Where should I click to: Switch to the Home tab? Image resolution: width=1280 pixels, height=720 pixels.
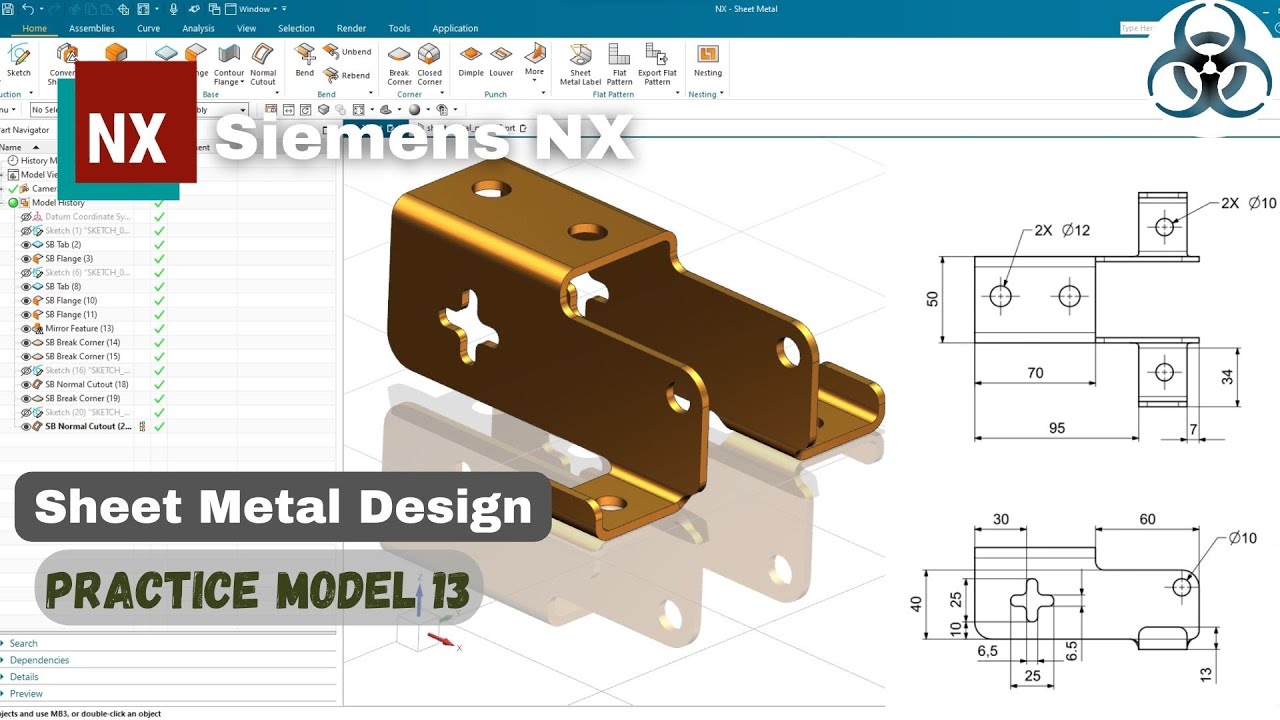[x=34, y=28]
